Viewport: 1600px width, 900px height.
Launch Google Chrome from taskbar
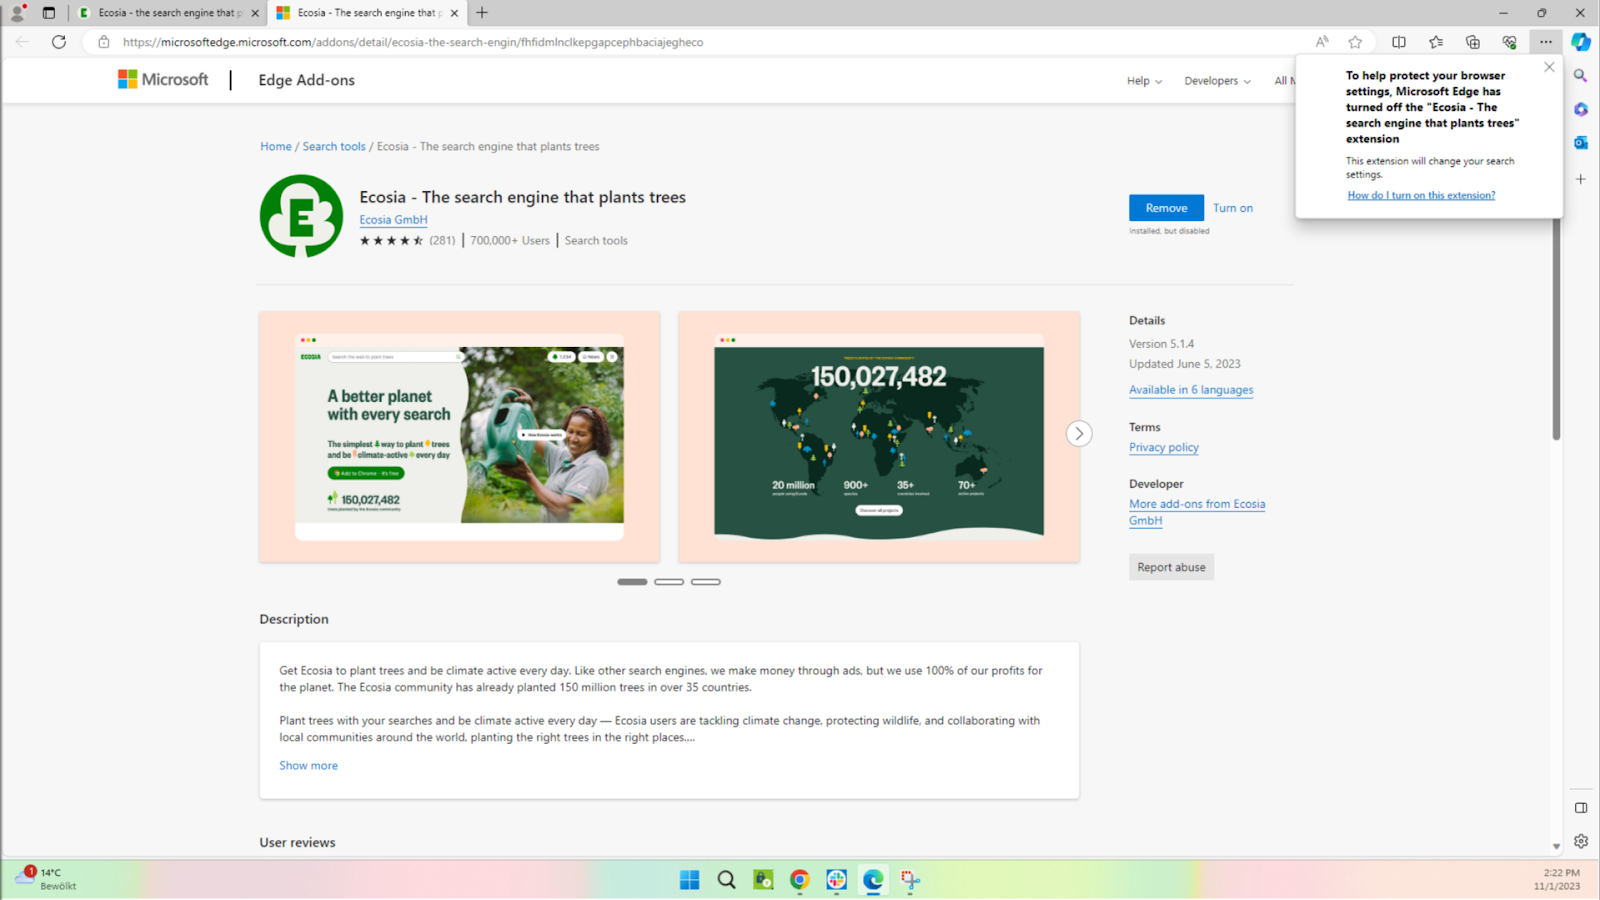coord(800,880)
